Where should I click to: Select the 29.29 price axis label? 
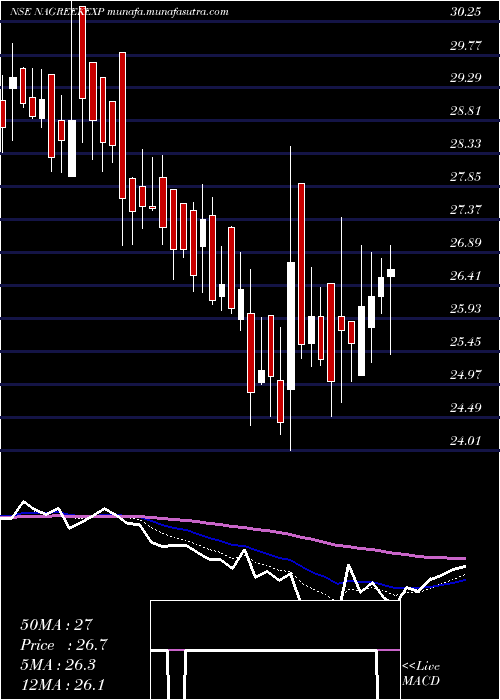click(465, 78)
